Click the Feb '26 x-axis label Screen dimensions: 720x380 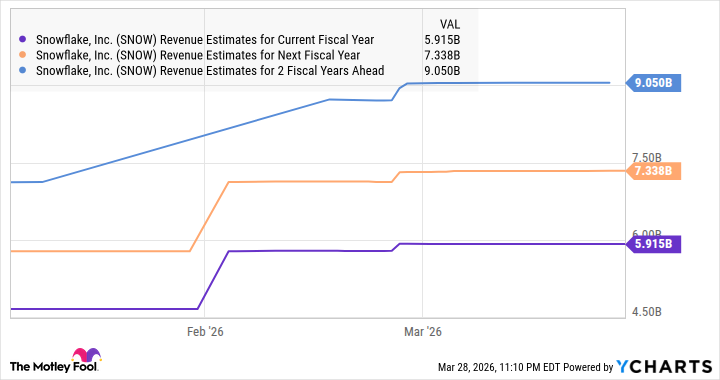[x=205, y=332]
